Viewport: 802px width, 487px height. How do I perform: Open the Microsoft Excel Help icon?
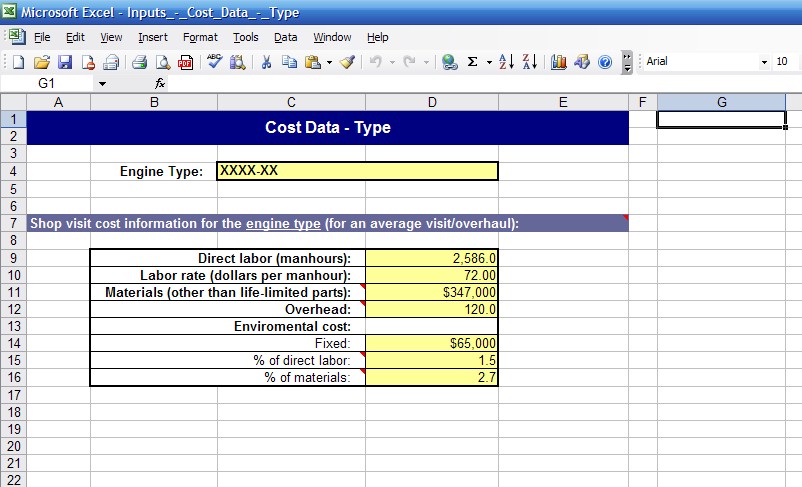tap(604, 62)
